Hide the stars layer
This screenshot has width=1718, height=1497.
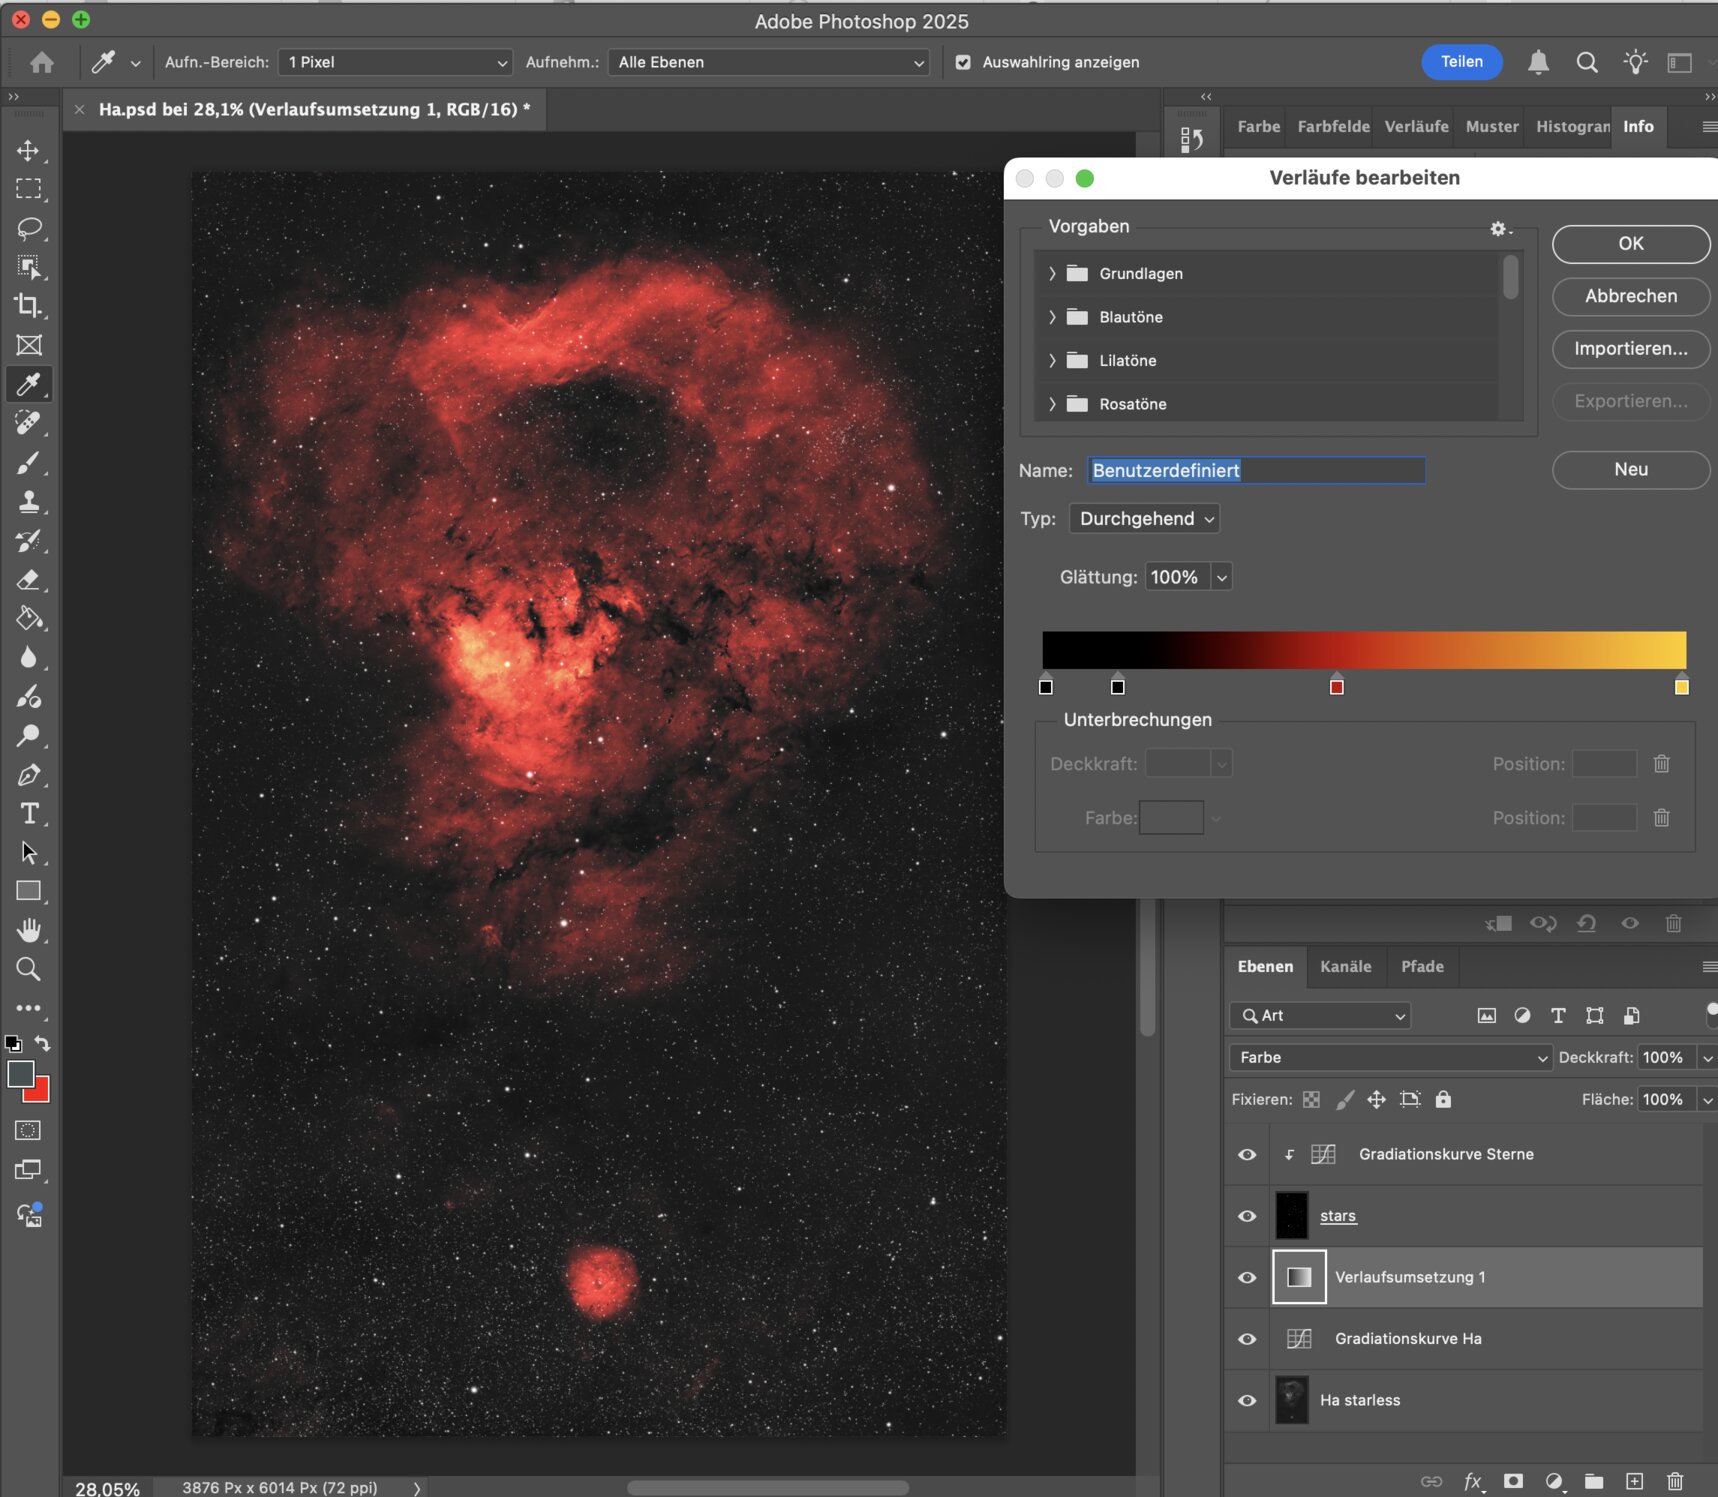point(1247,1216)
